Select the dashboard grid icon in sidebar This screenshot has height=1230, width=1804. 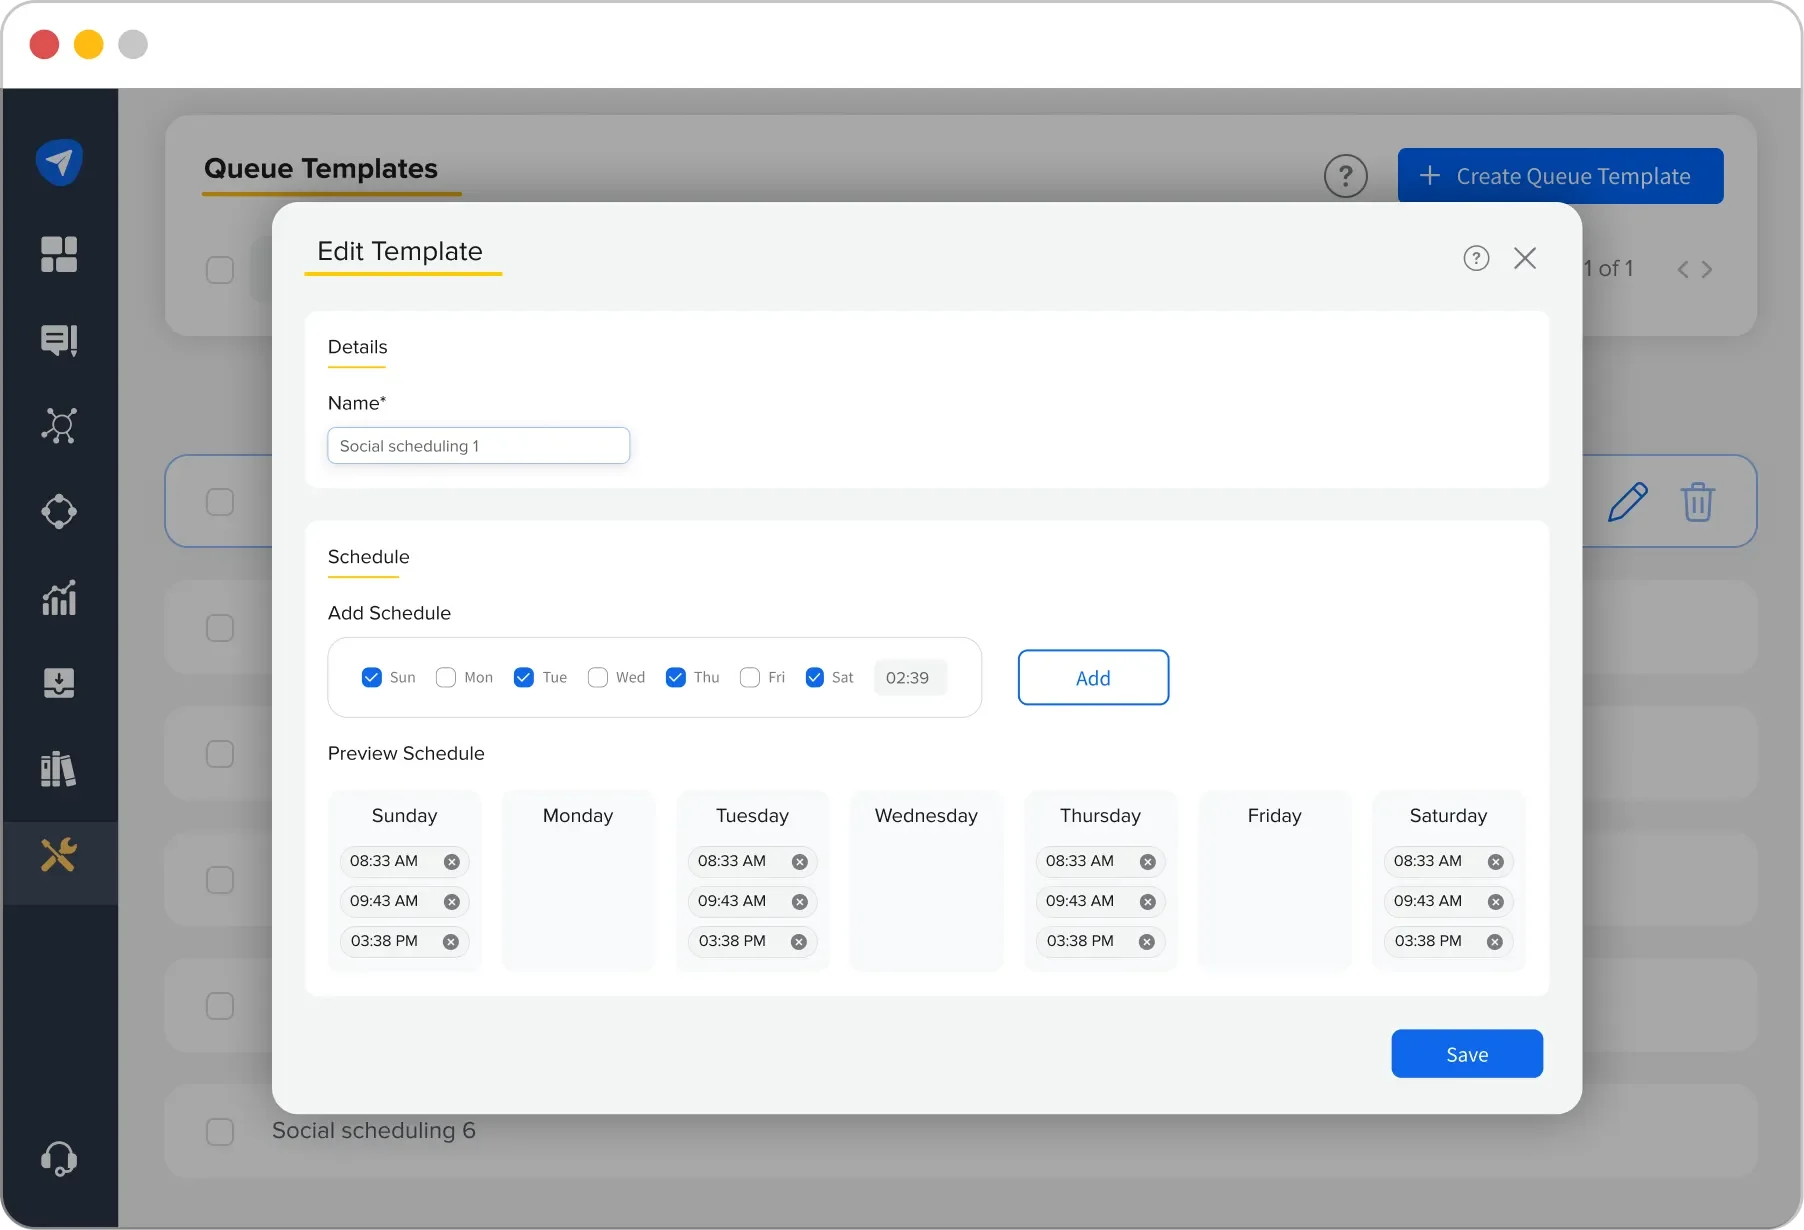(59, 256)
